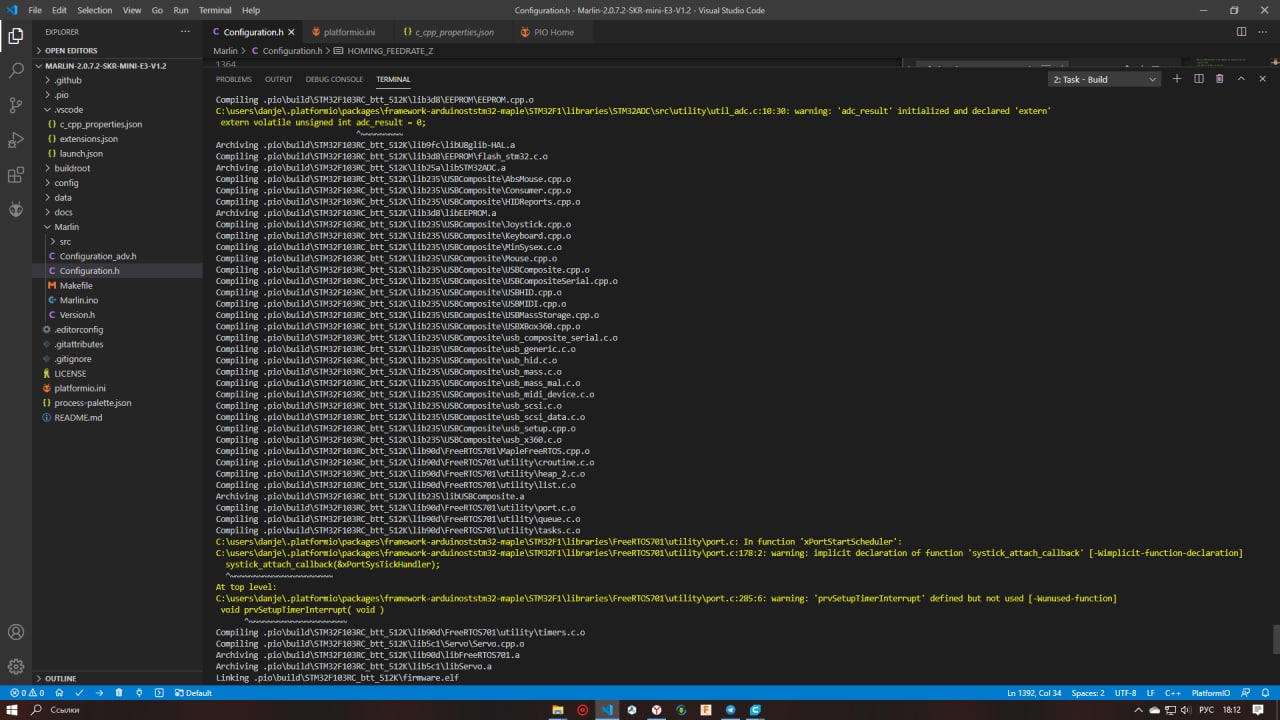Click the PlatformIO Upload arrow in the status bar
The height and width of the screenshot is (720, 1280).
click(99, 692)
